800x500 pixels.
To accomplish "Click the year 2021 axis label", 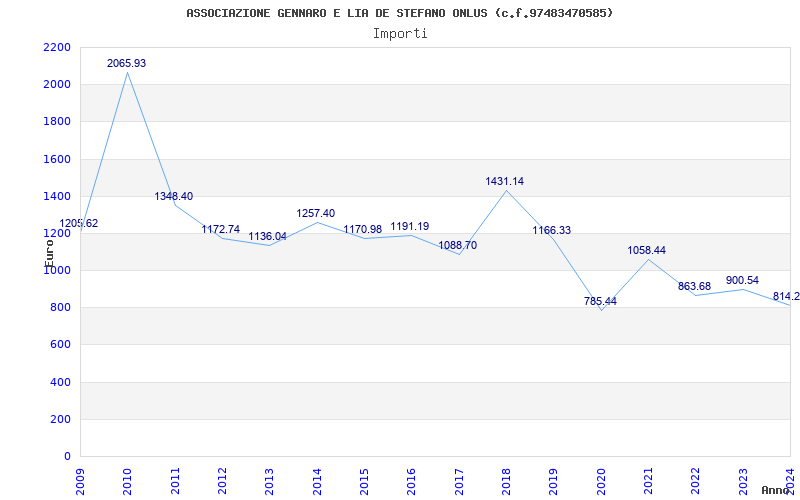I will pyautogui.click(x=648, y=481).
